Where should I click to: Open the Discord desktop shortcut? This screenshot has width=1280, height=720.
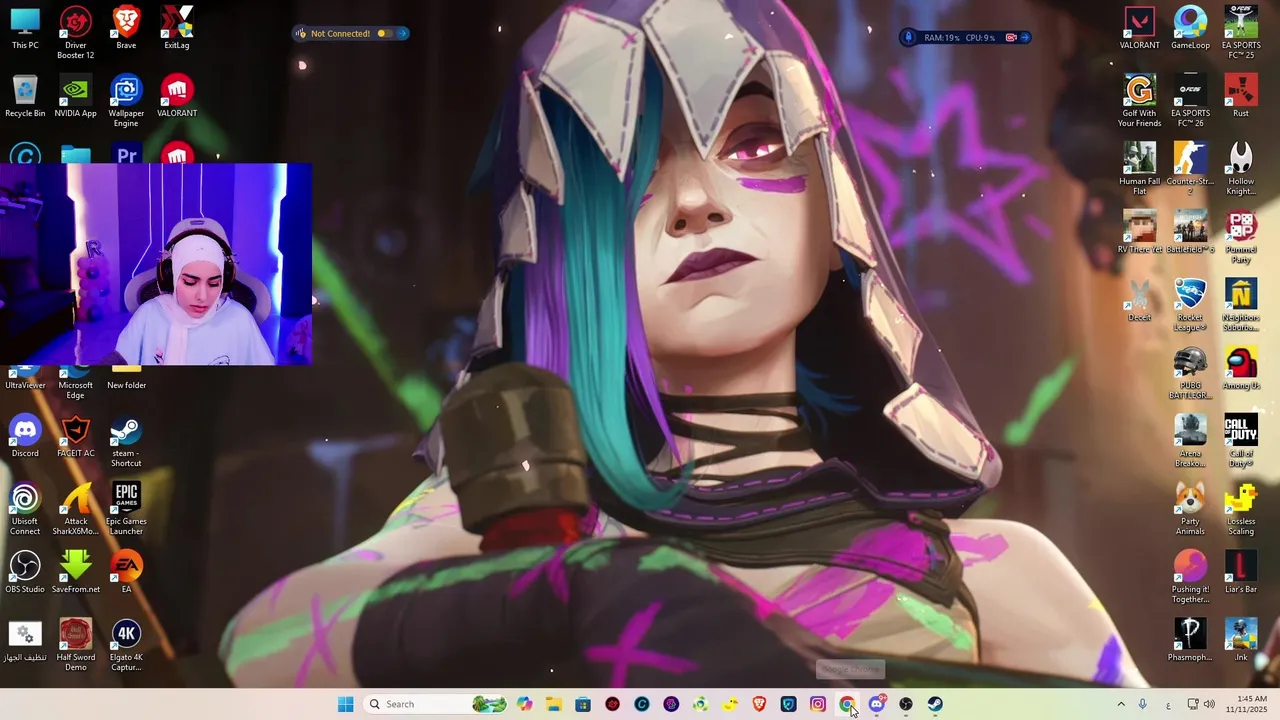click(25, 436)
